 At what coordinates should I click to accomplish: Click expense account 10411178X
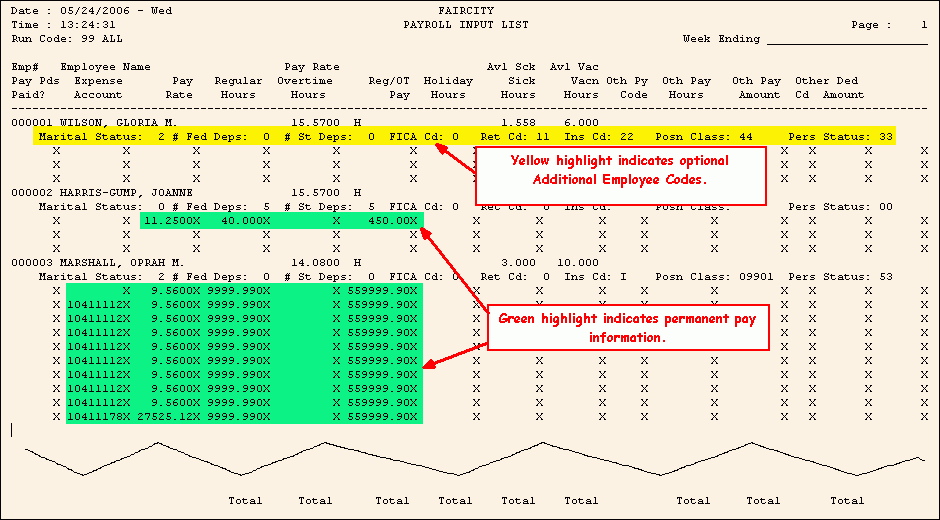click(x=98, y=415)
